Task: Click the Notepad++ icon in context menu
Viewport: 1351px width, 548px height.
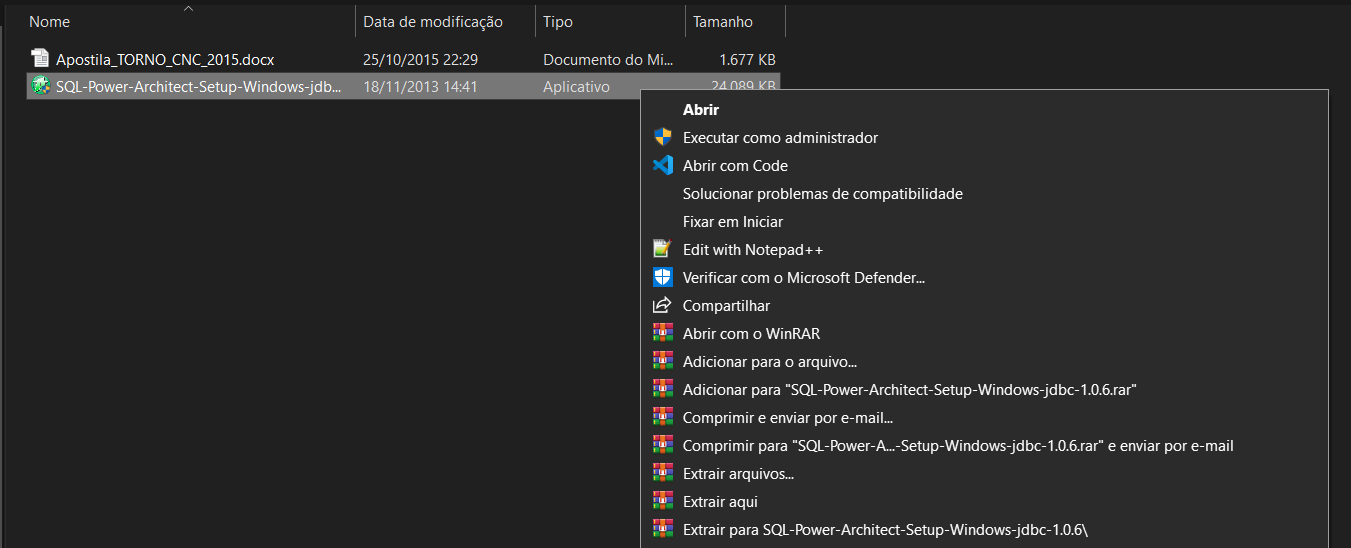Action: click(662, 249)
